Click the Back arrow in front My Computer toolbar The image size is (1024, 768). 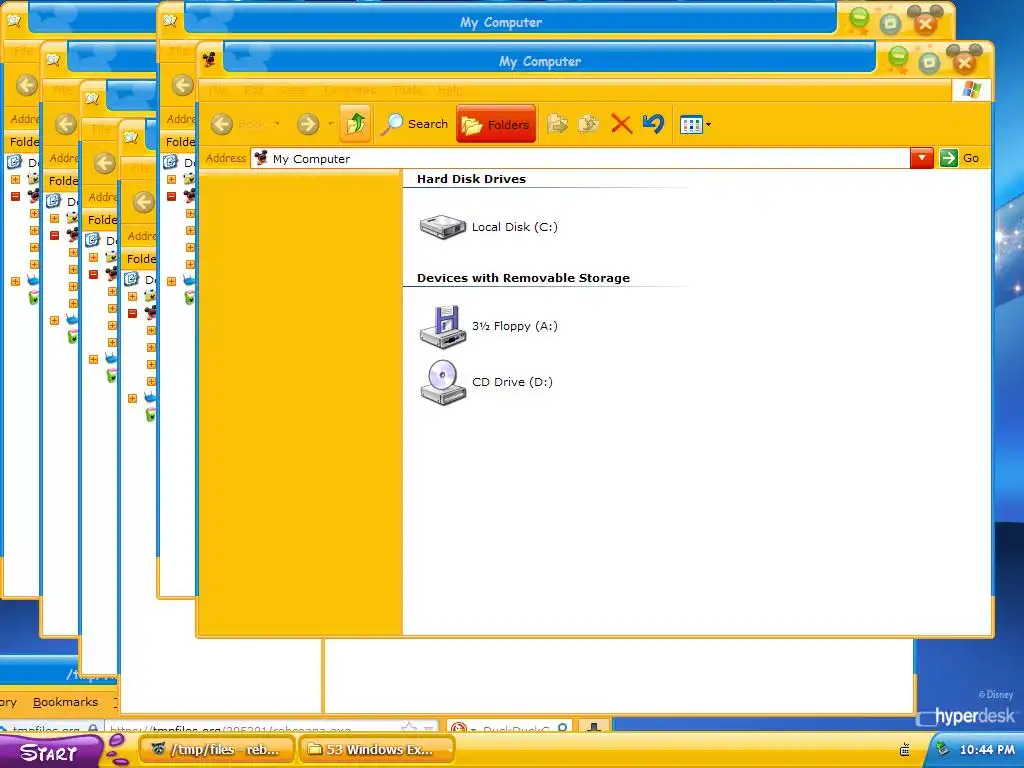[222, 123]
